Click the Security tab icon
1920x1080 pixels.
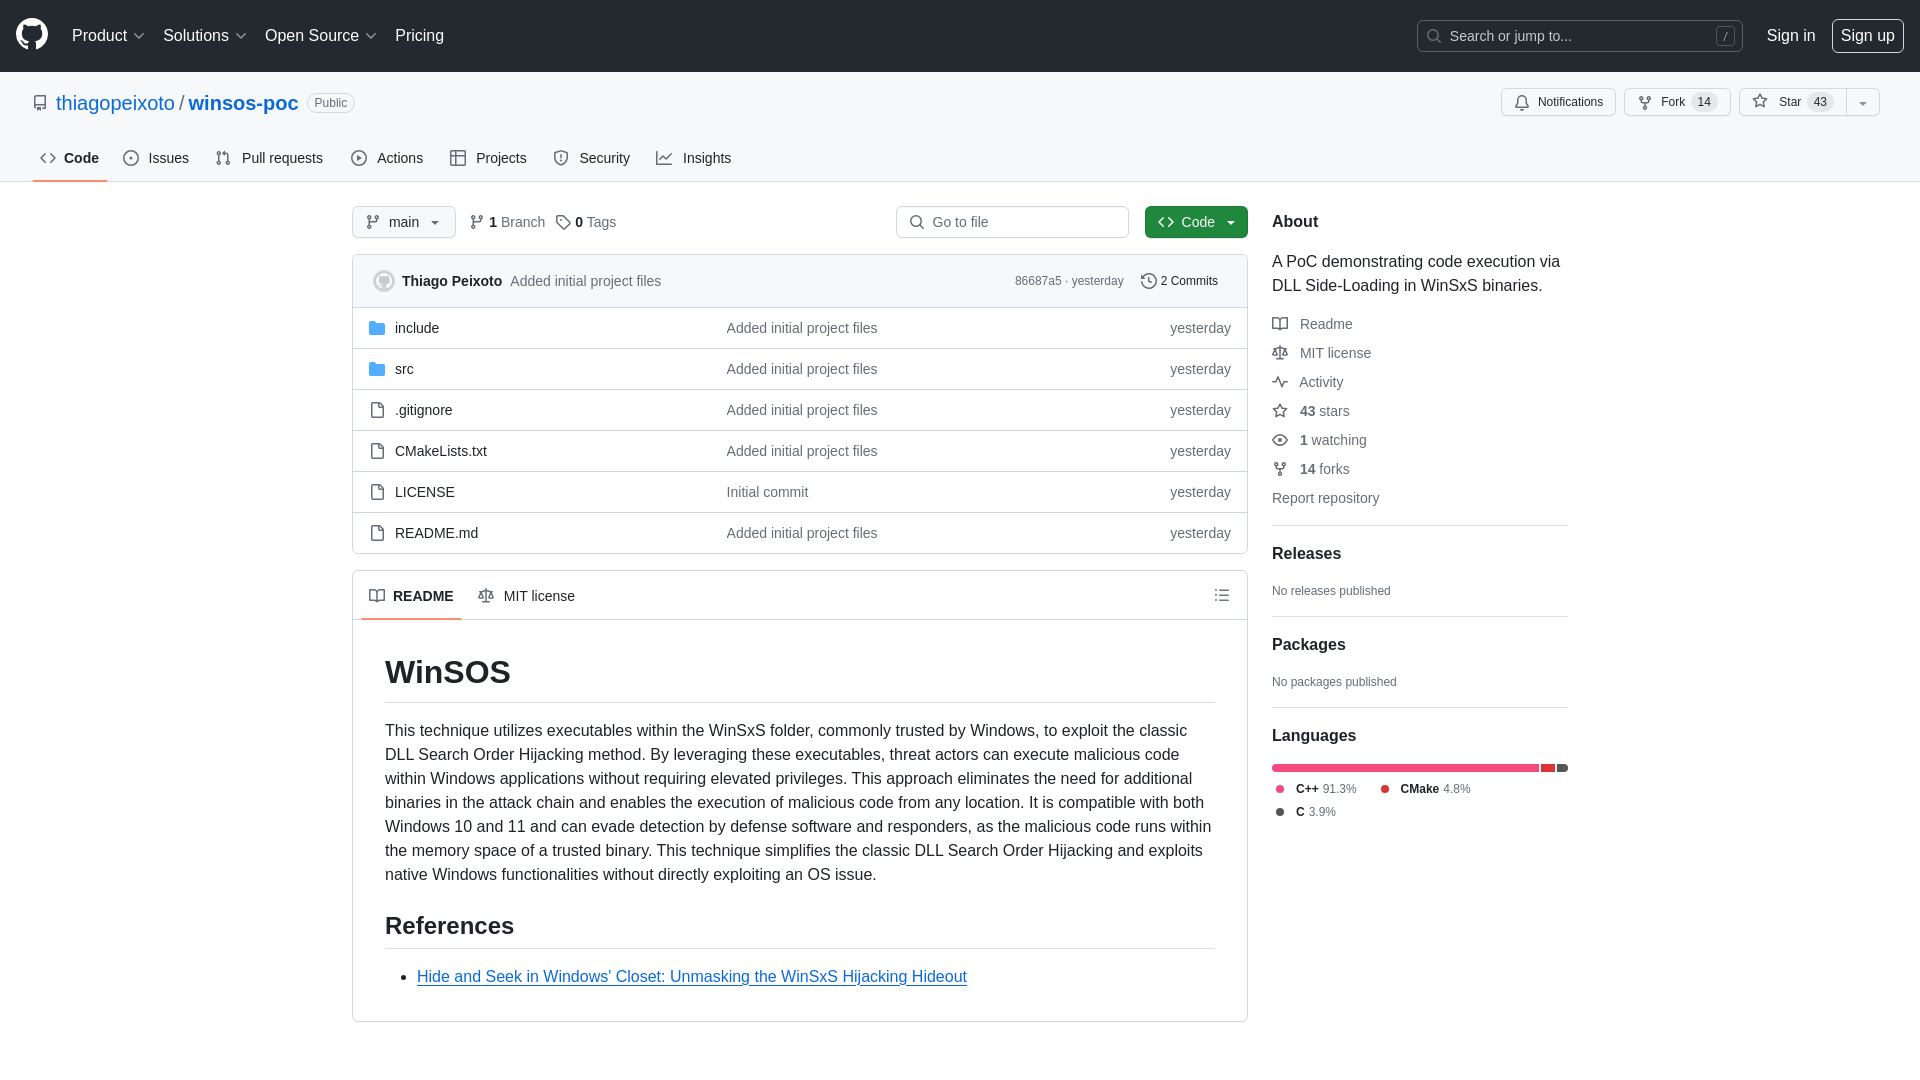560,157
